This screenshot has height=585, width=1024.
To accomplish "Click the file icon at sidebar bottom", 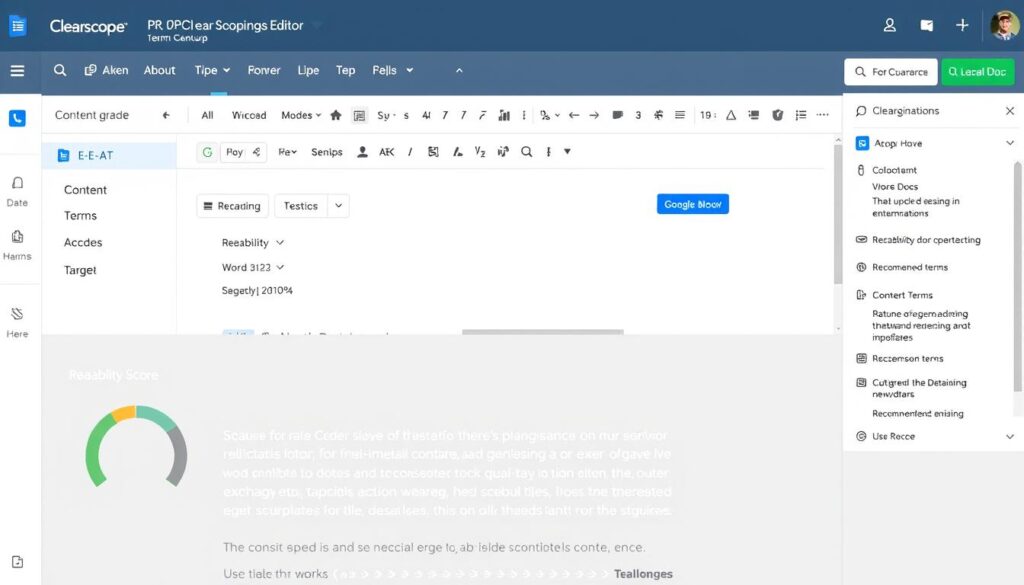I will click(18, 562).
